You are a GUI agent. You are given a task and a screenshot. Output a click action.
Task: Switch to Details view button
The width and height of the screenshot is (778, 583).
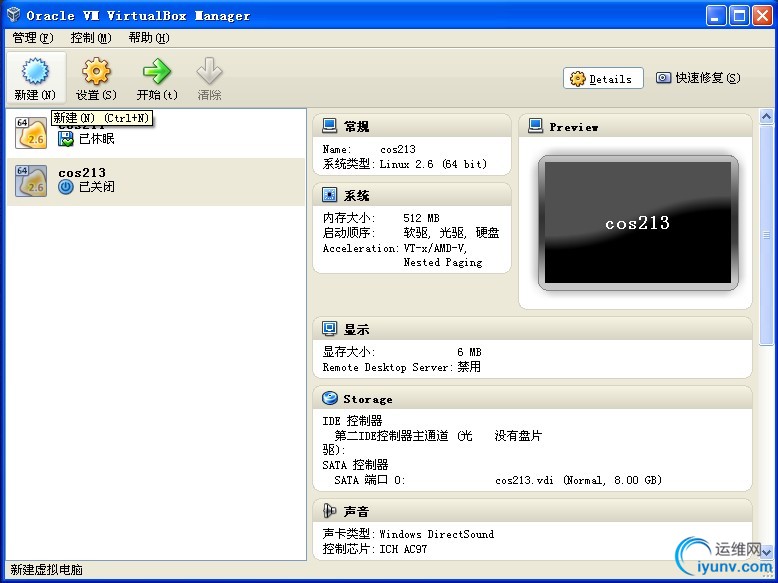tap(603, 78)
